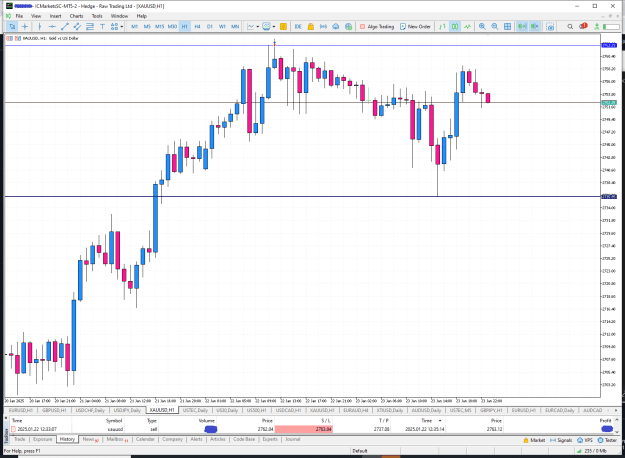Viewport: 625px width, 458px height.
Task: Switch chart to bar chart mode
Action: point(442,27)
